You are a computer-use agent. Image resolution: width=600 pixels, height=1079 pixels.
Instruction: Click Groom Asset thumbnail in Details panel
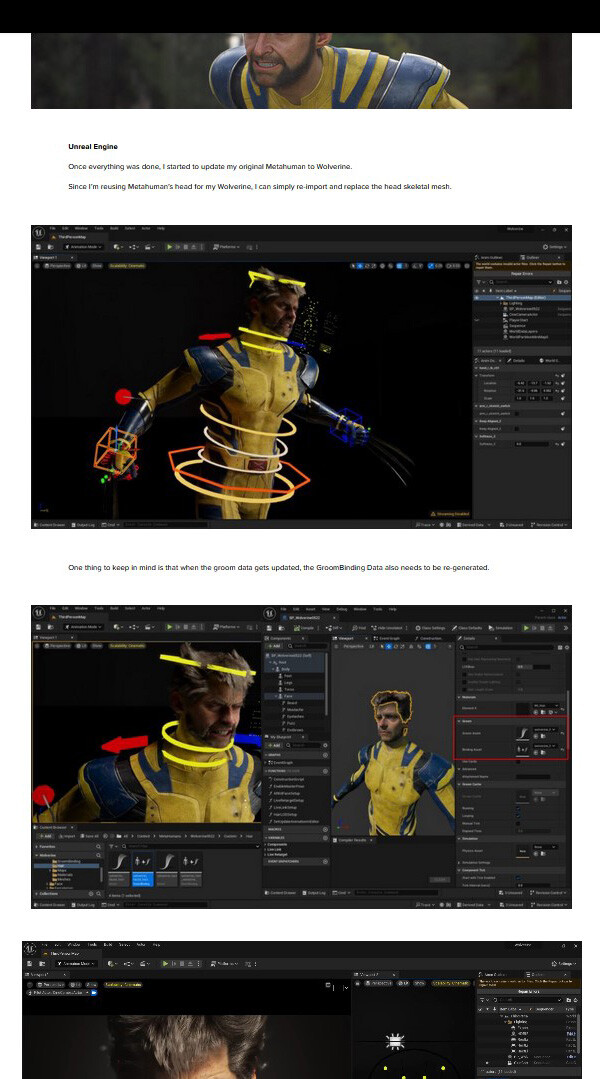(x=523, y=732)
